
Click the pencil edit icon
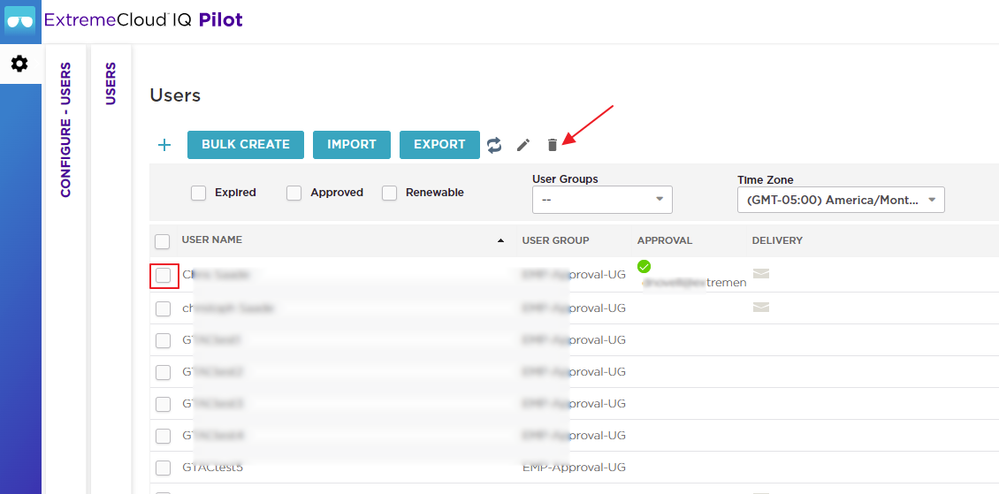523,145
